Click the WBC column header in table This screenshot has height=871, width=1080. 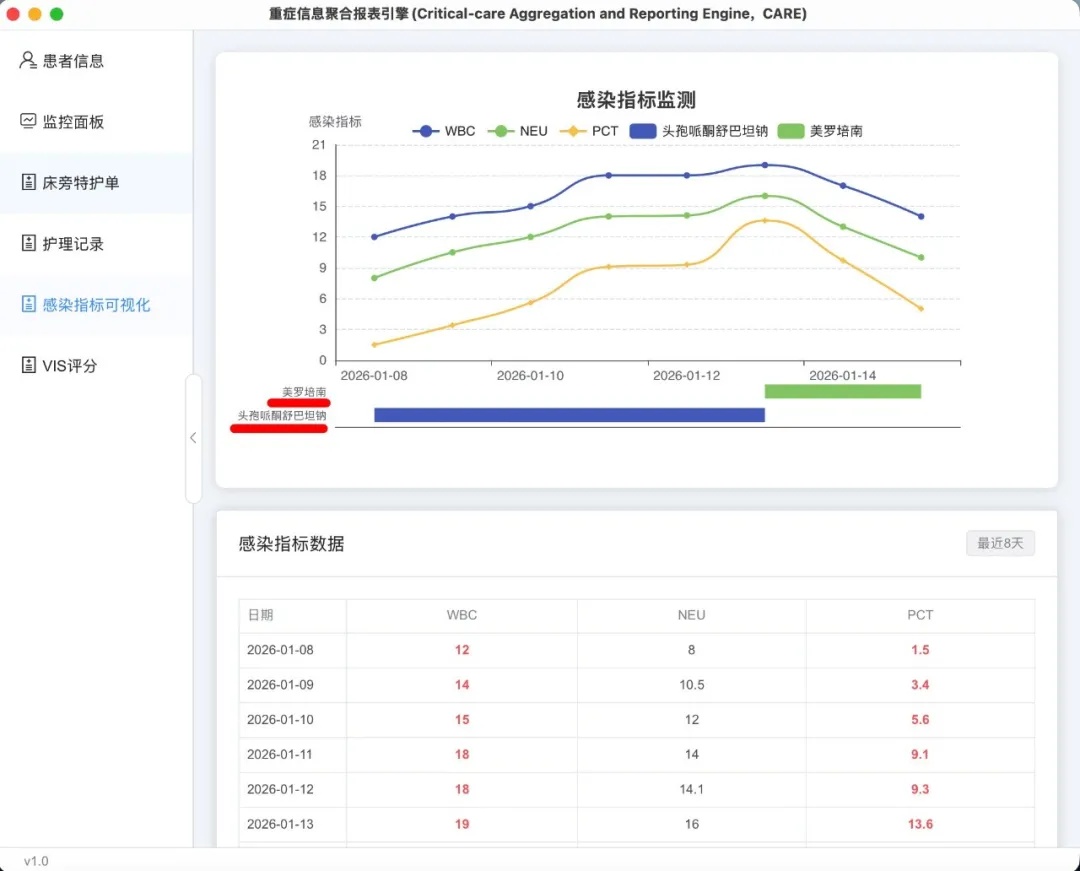point(461,615)
